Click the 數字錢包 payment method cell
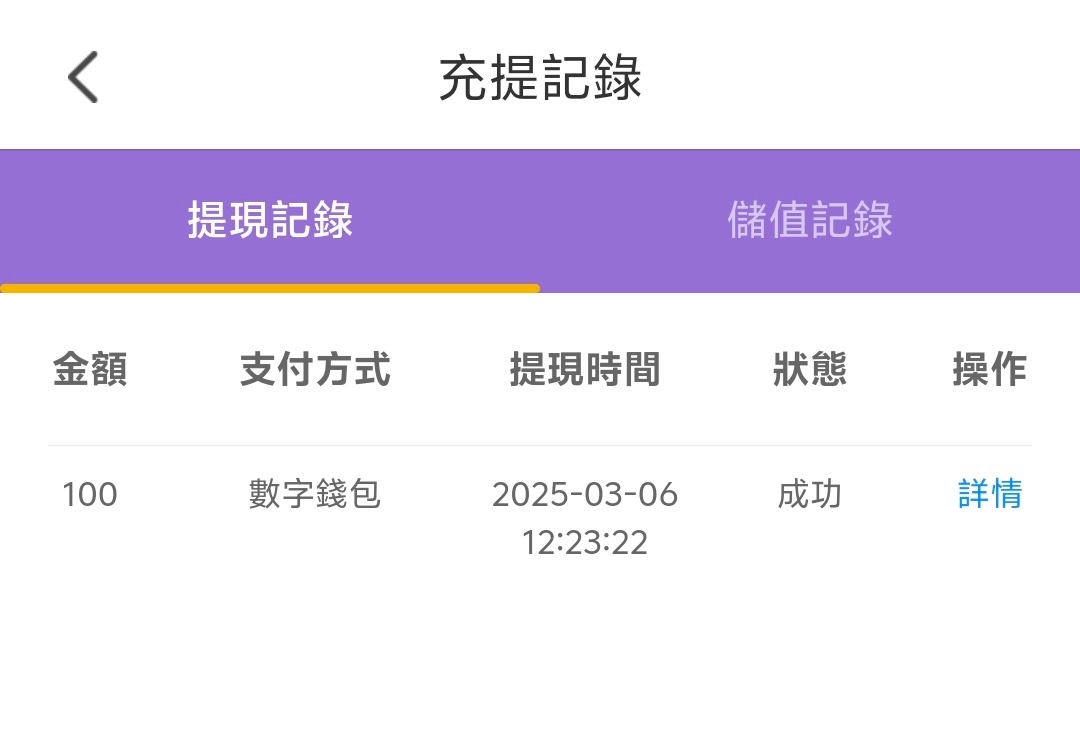 point(315,494)
